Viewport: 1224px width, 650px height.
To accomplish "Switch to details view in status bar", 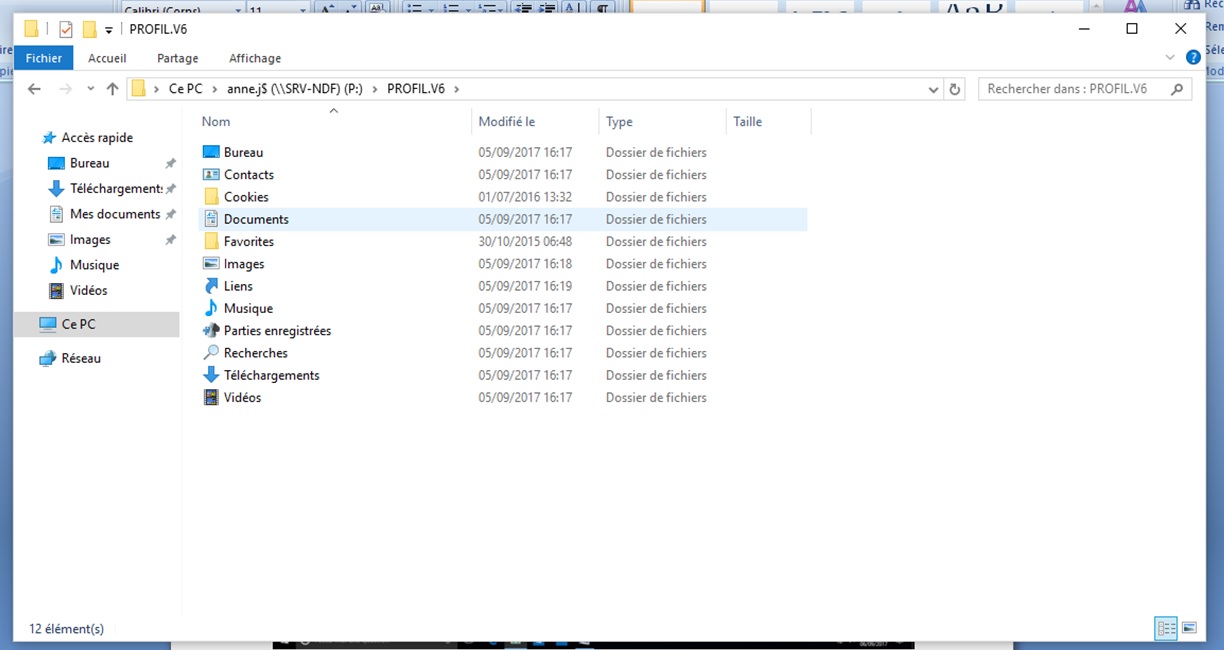I will [x=1166, y=628].
